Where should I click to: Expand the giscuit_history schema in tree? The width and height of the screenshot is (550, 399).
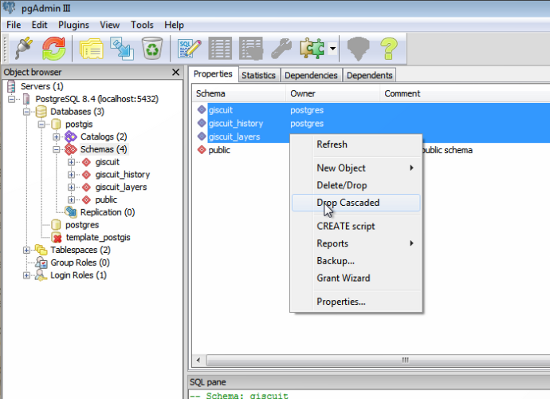[x=71, y=175]
